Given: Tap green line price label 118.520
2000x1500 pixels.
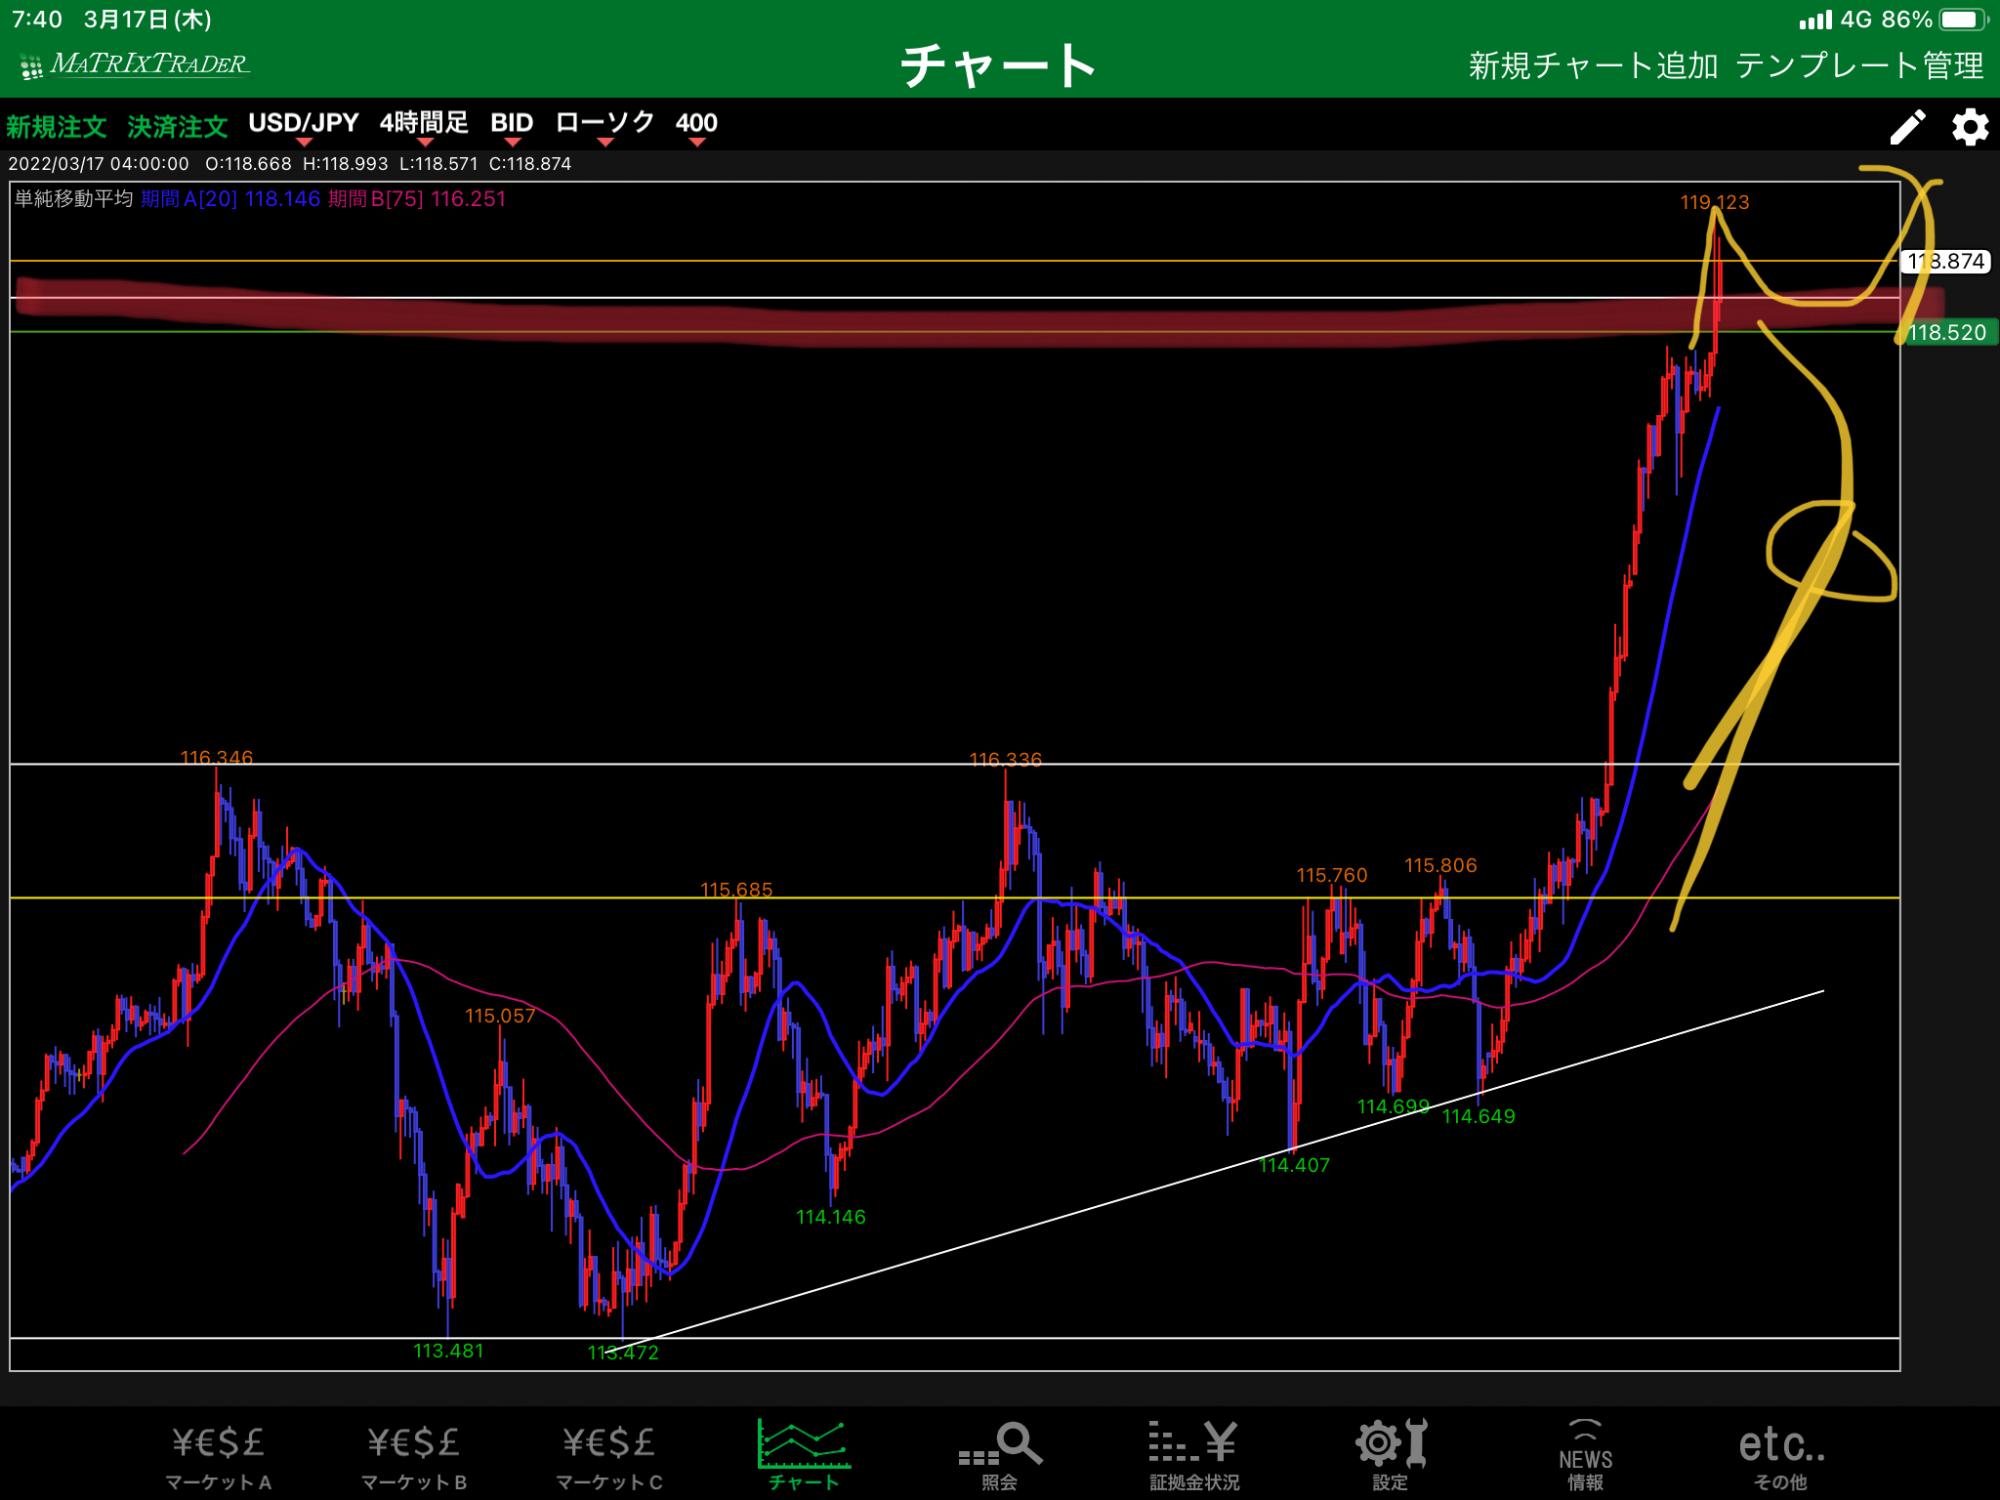Looking at the screenshot, I should [1948, 332].
